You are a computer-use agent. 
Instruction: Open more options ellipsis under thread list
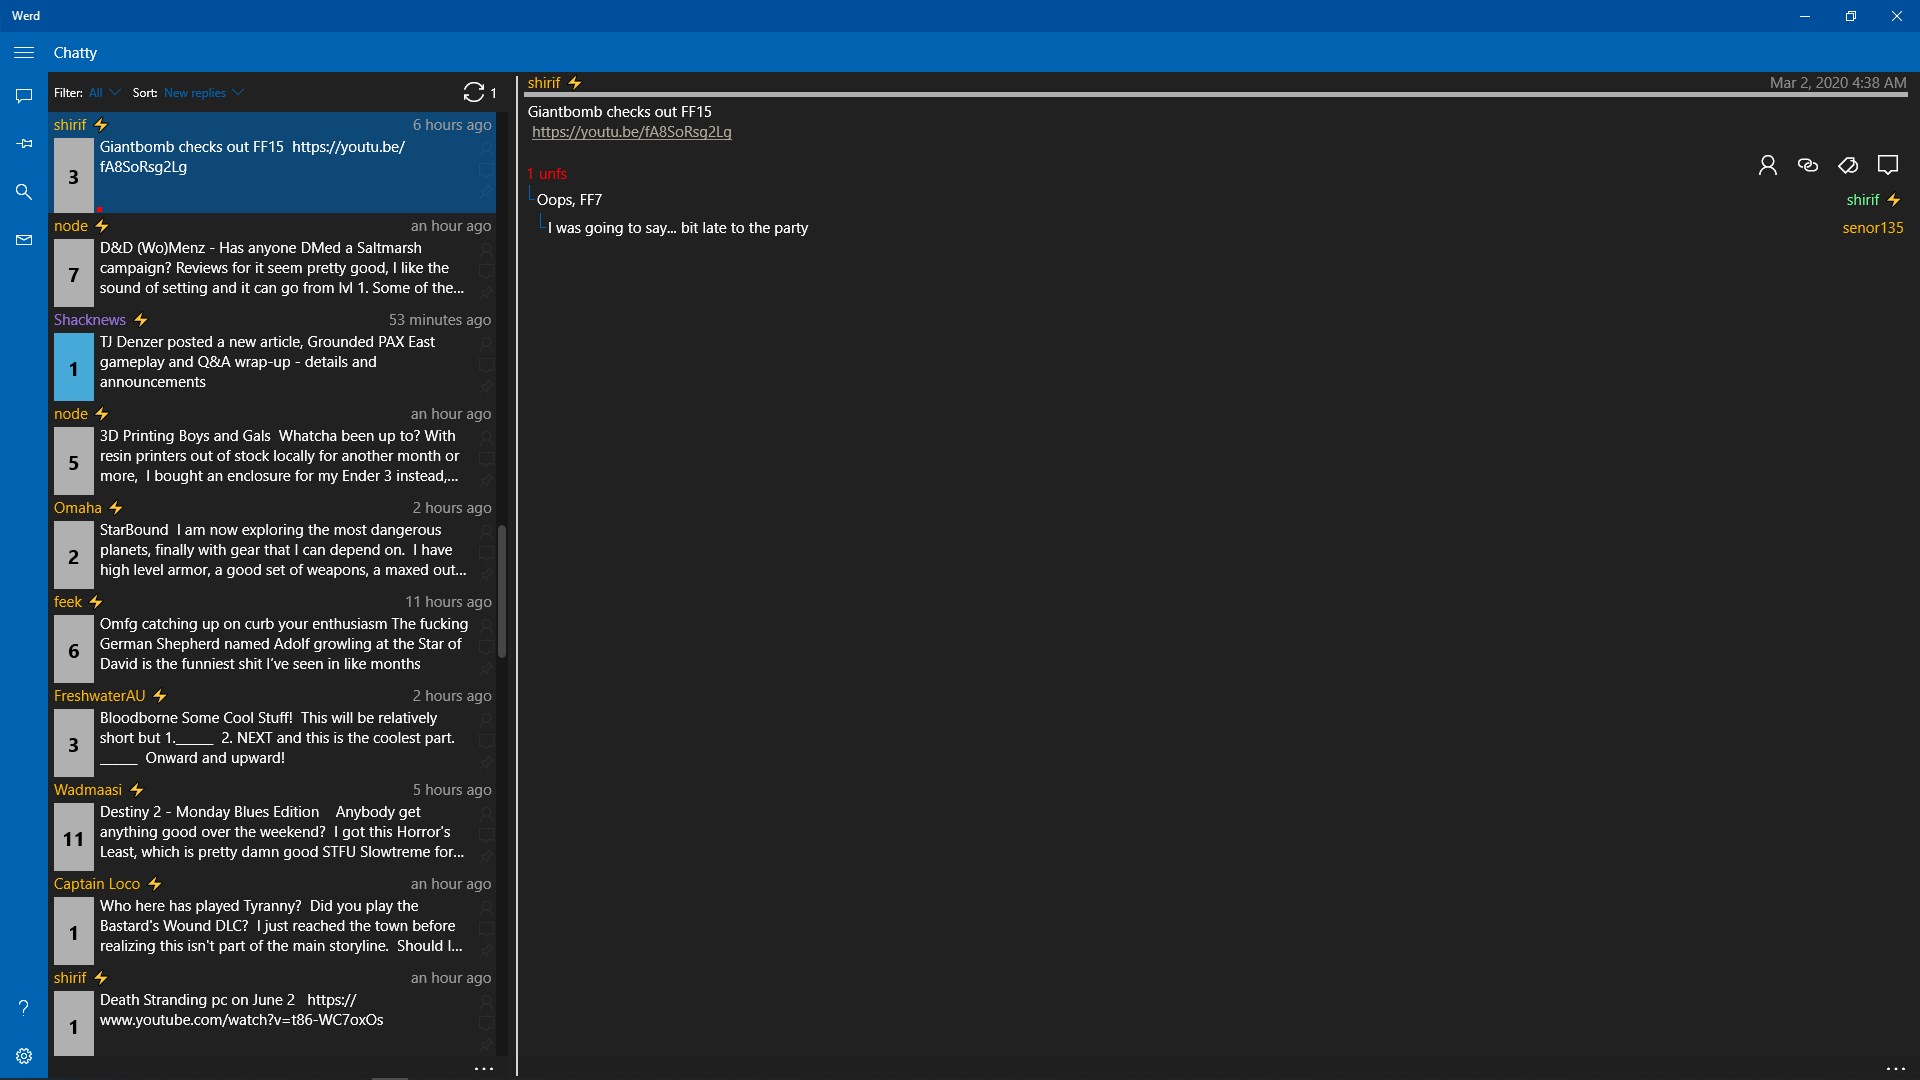tap(484, 1068)
